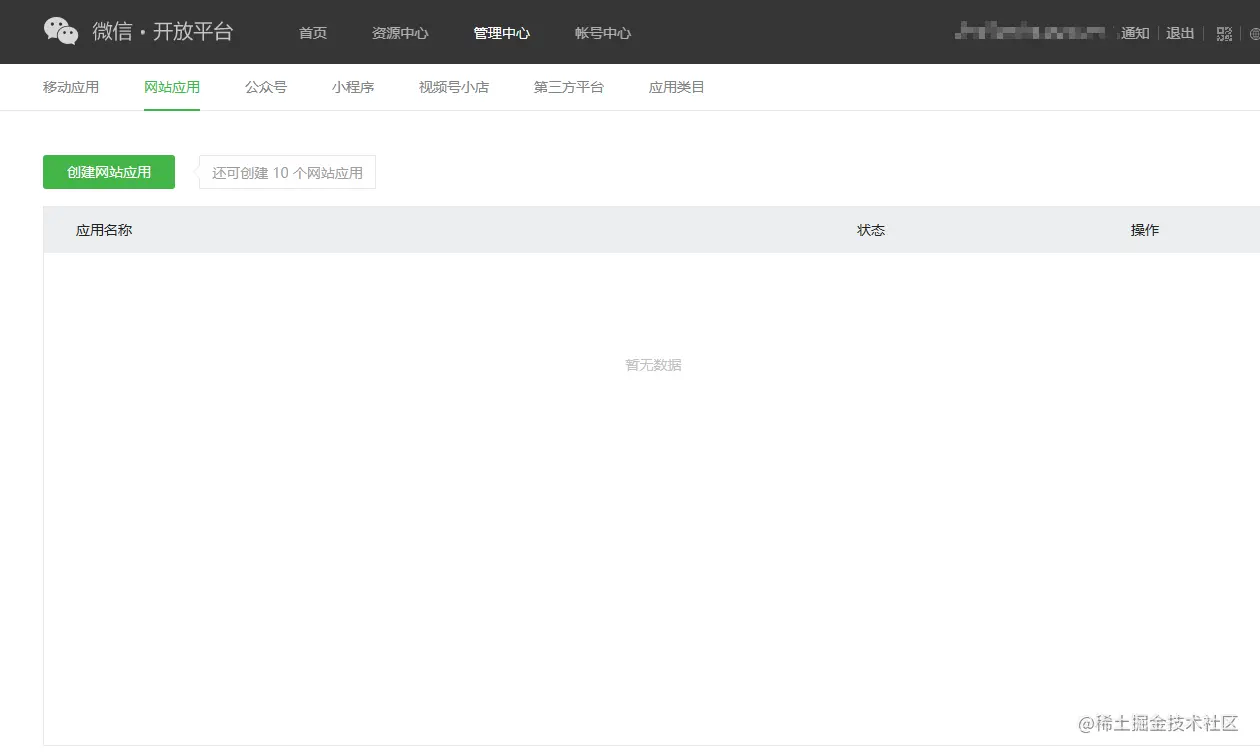Select the 应用类目 tab
The image size is (1260, 755).
point(677,87)
